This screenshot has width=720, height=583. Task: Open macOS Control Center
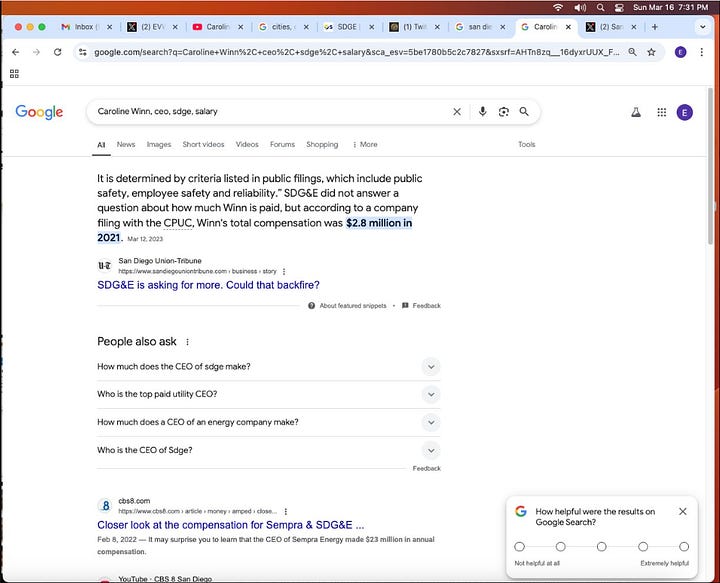pyautogui.click(x=619, y=7)
